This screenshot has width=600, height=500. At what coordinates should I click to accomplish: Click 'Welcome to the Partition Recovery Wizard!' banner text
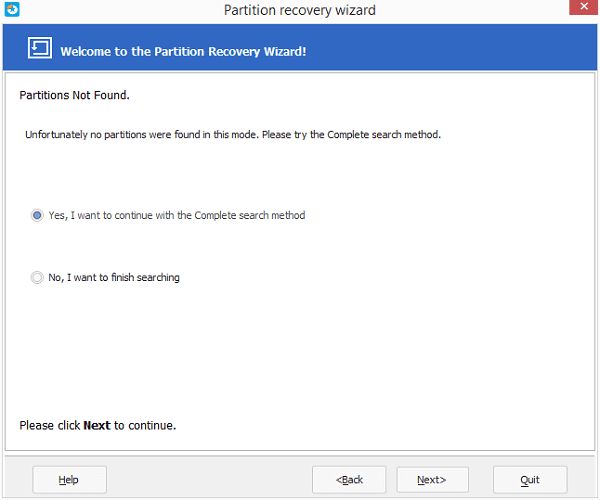click(183, 52)
